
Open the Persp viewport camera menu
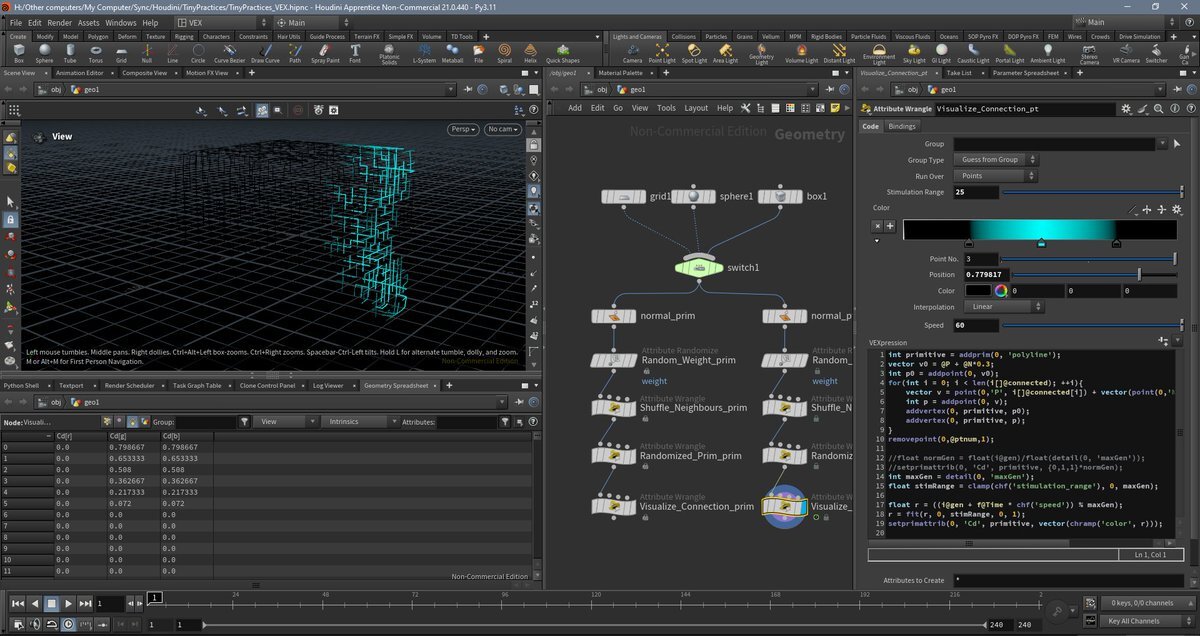coord(463,129)
